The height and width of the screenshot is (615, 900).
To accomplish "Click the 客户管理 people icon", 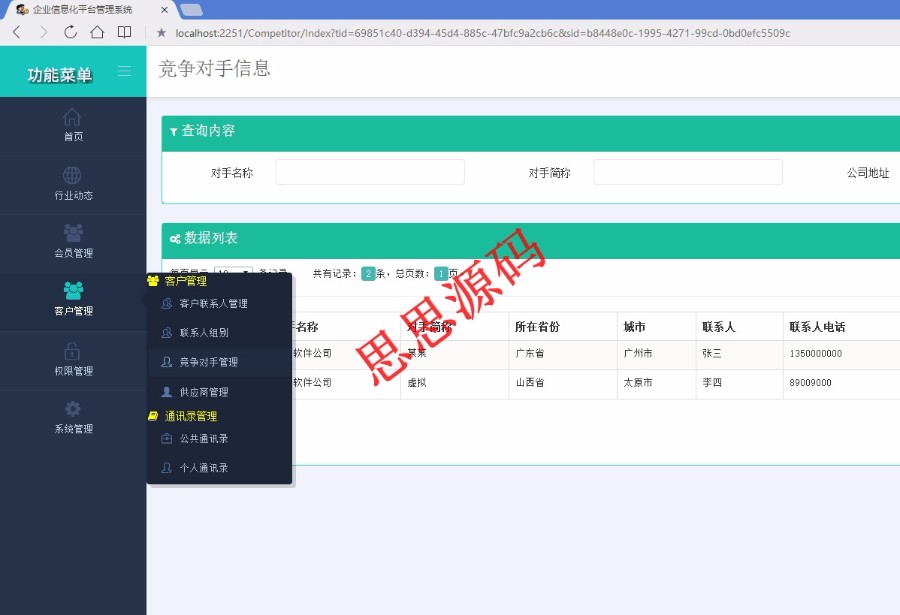I will tap(73, 292).
